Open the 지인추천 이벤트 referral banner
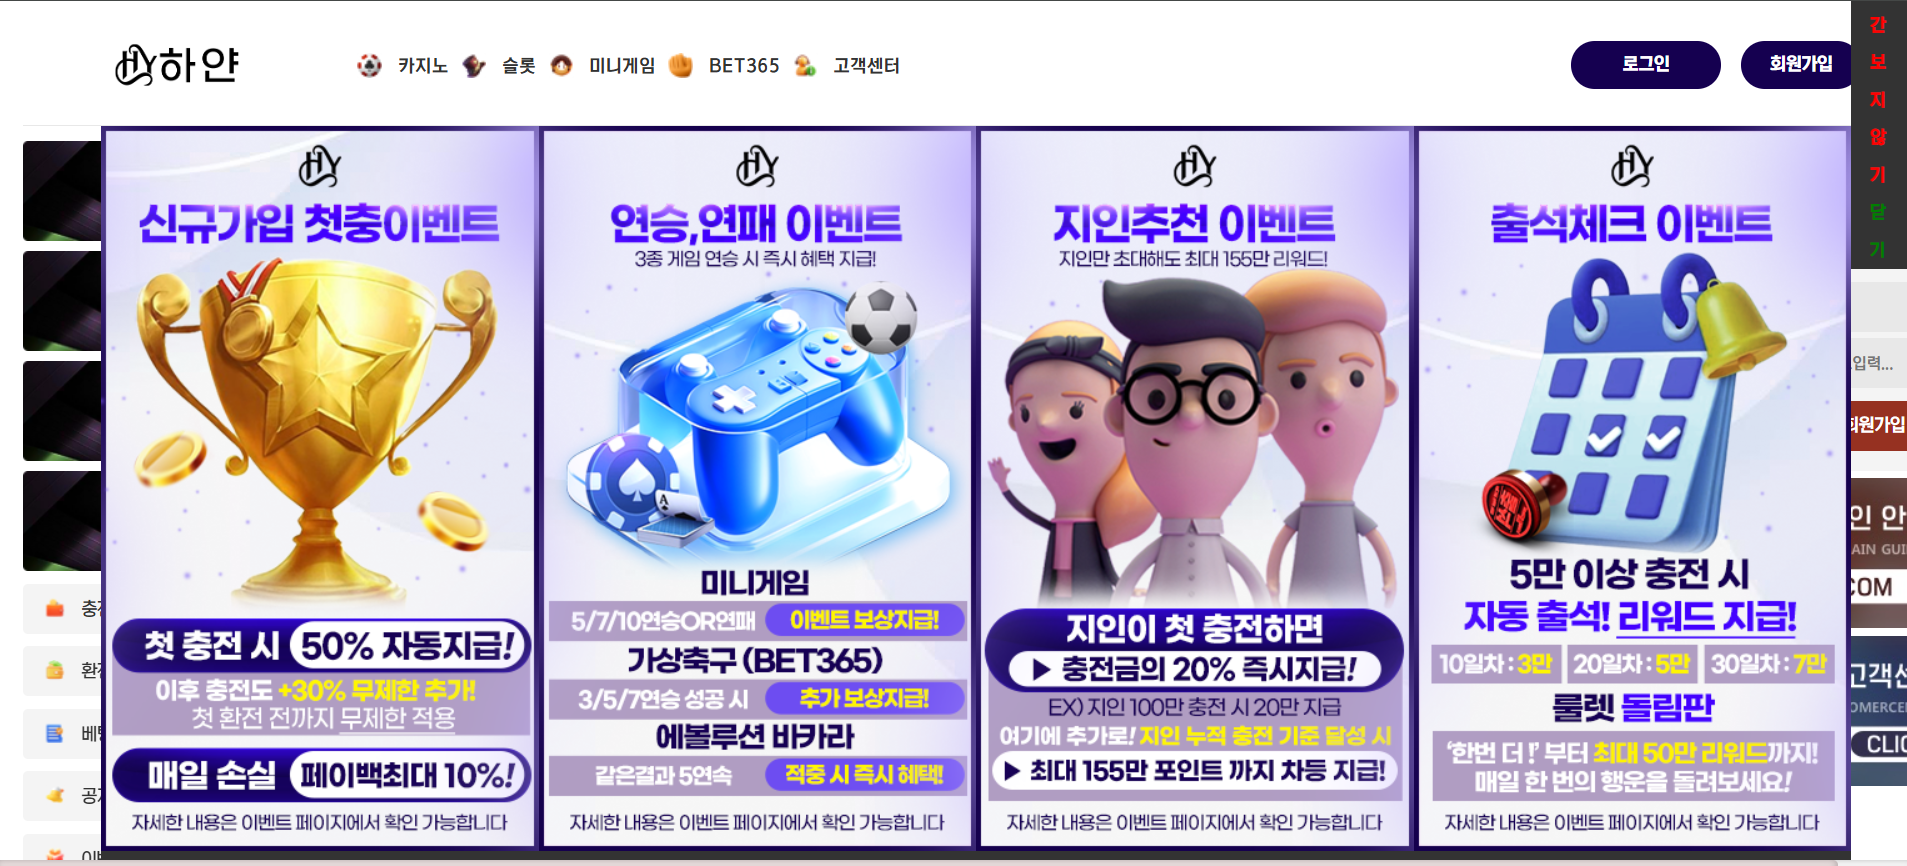This screenshot has width=1907, height=866. [x=1194, y=489]
